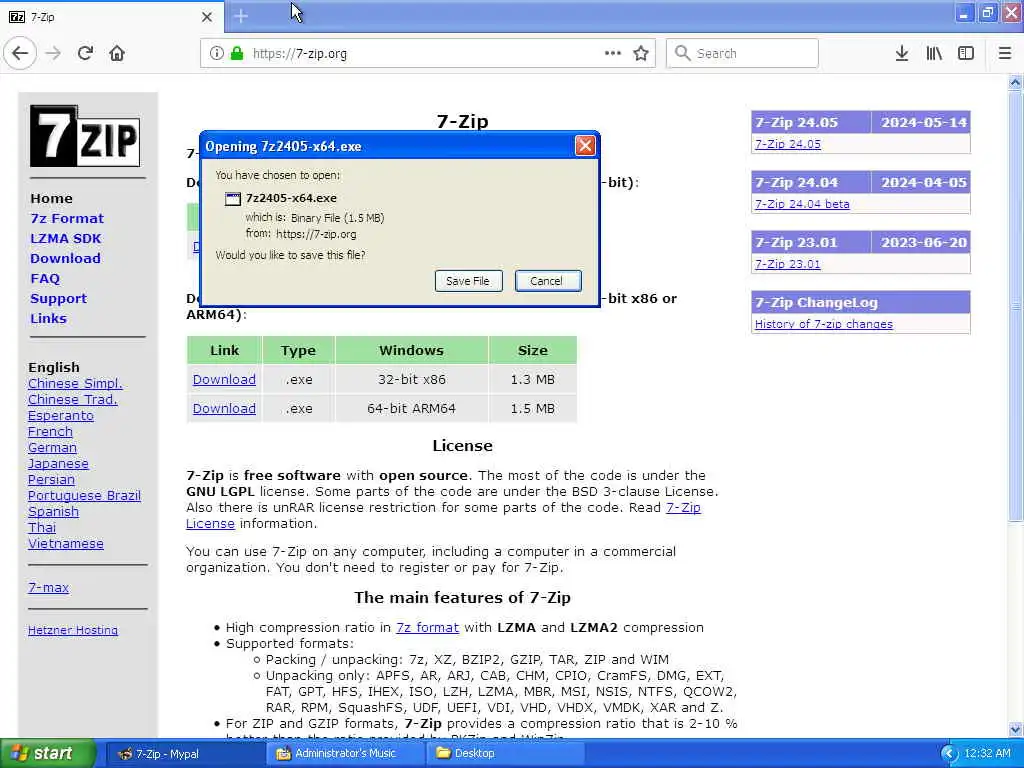Image resolution: width=1024 pixels, height=768 pixels.
Task: Open the Windows start button
Action: point(48,753)
